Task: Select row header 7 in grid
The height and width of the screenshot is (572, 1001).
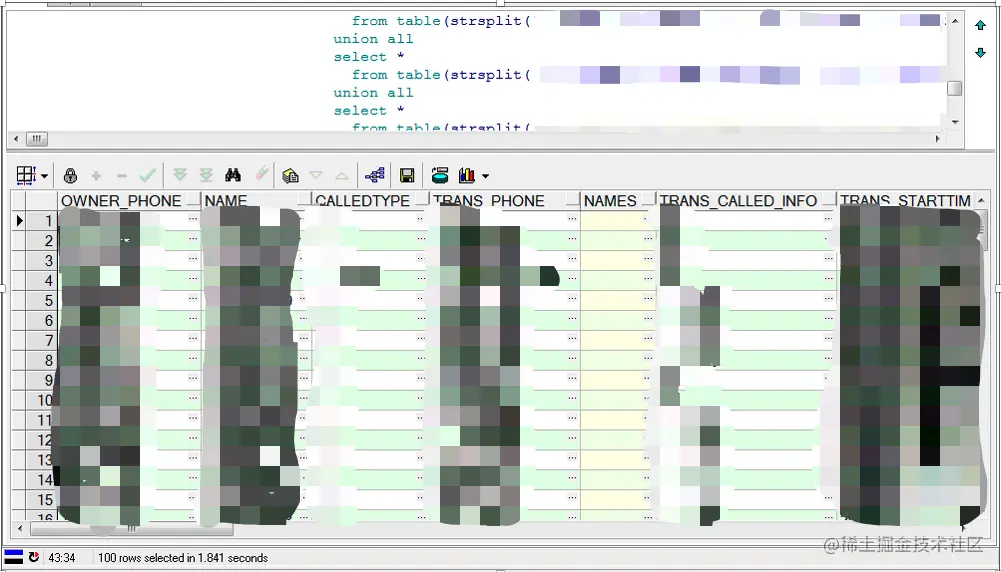Action: tap(41, 340)
